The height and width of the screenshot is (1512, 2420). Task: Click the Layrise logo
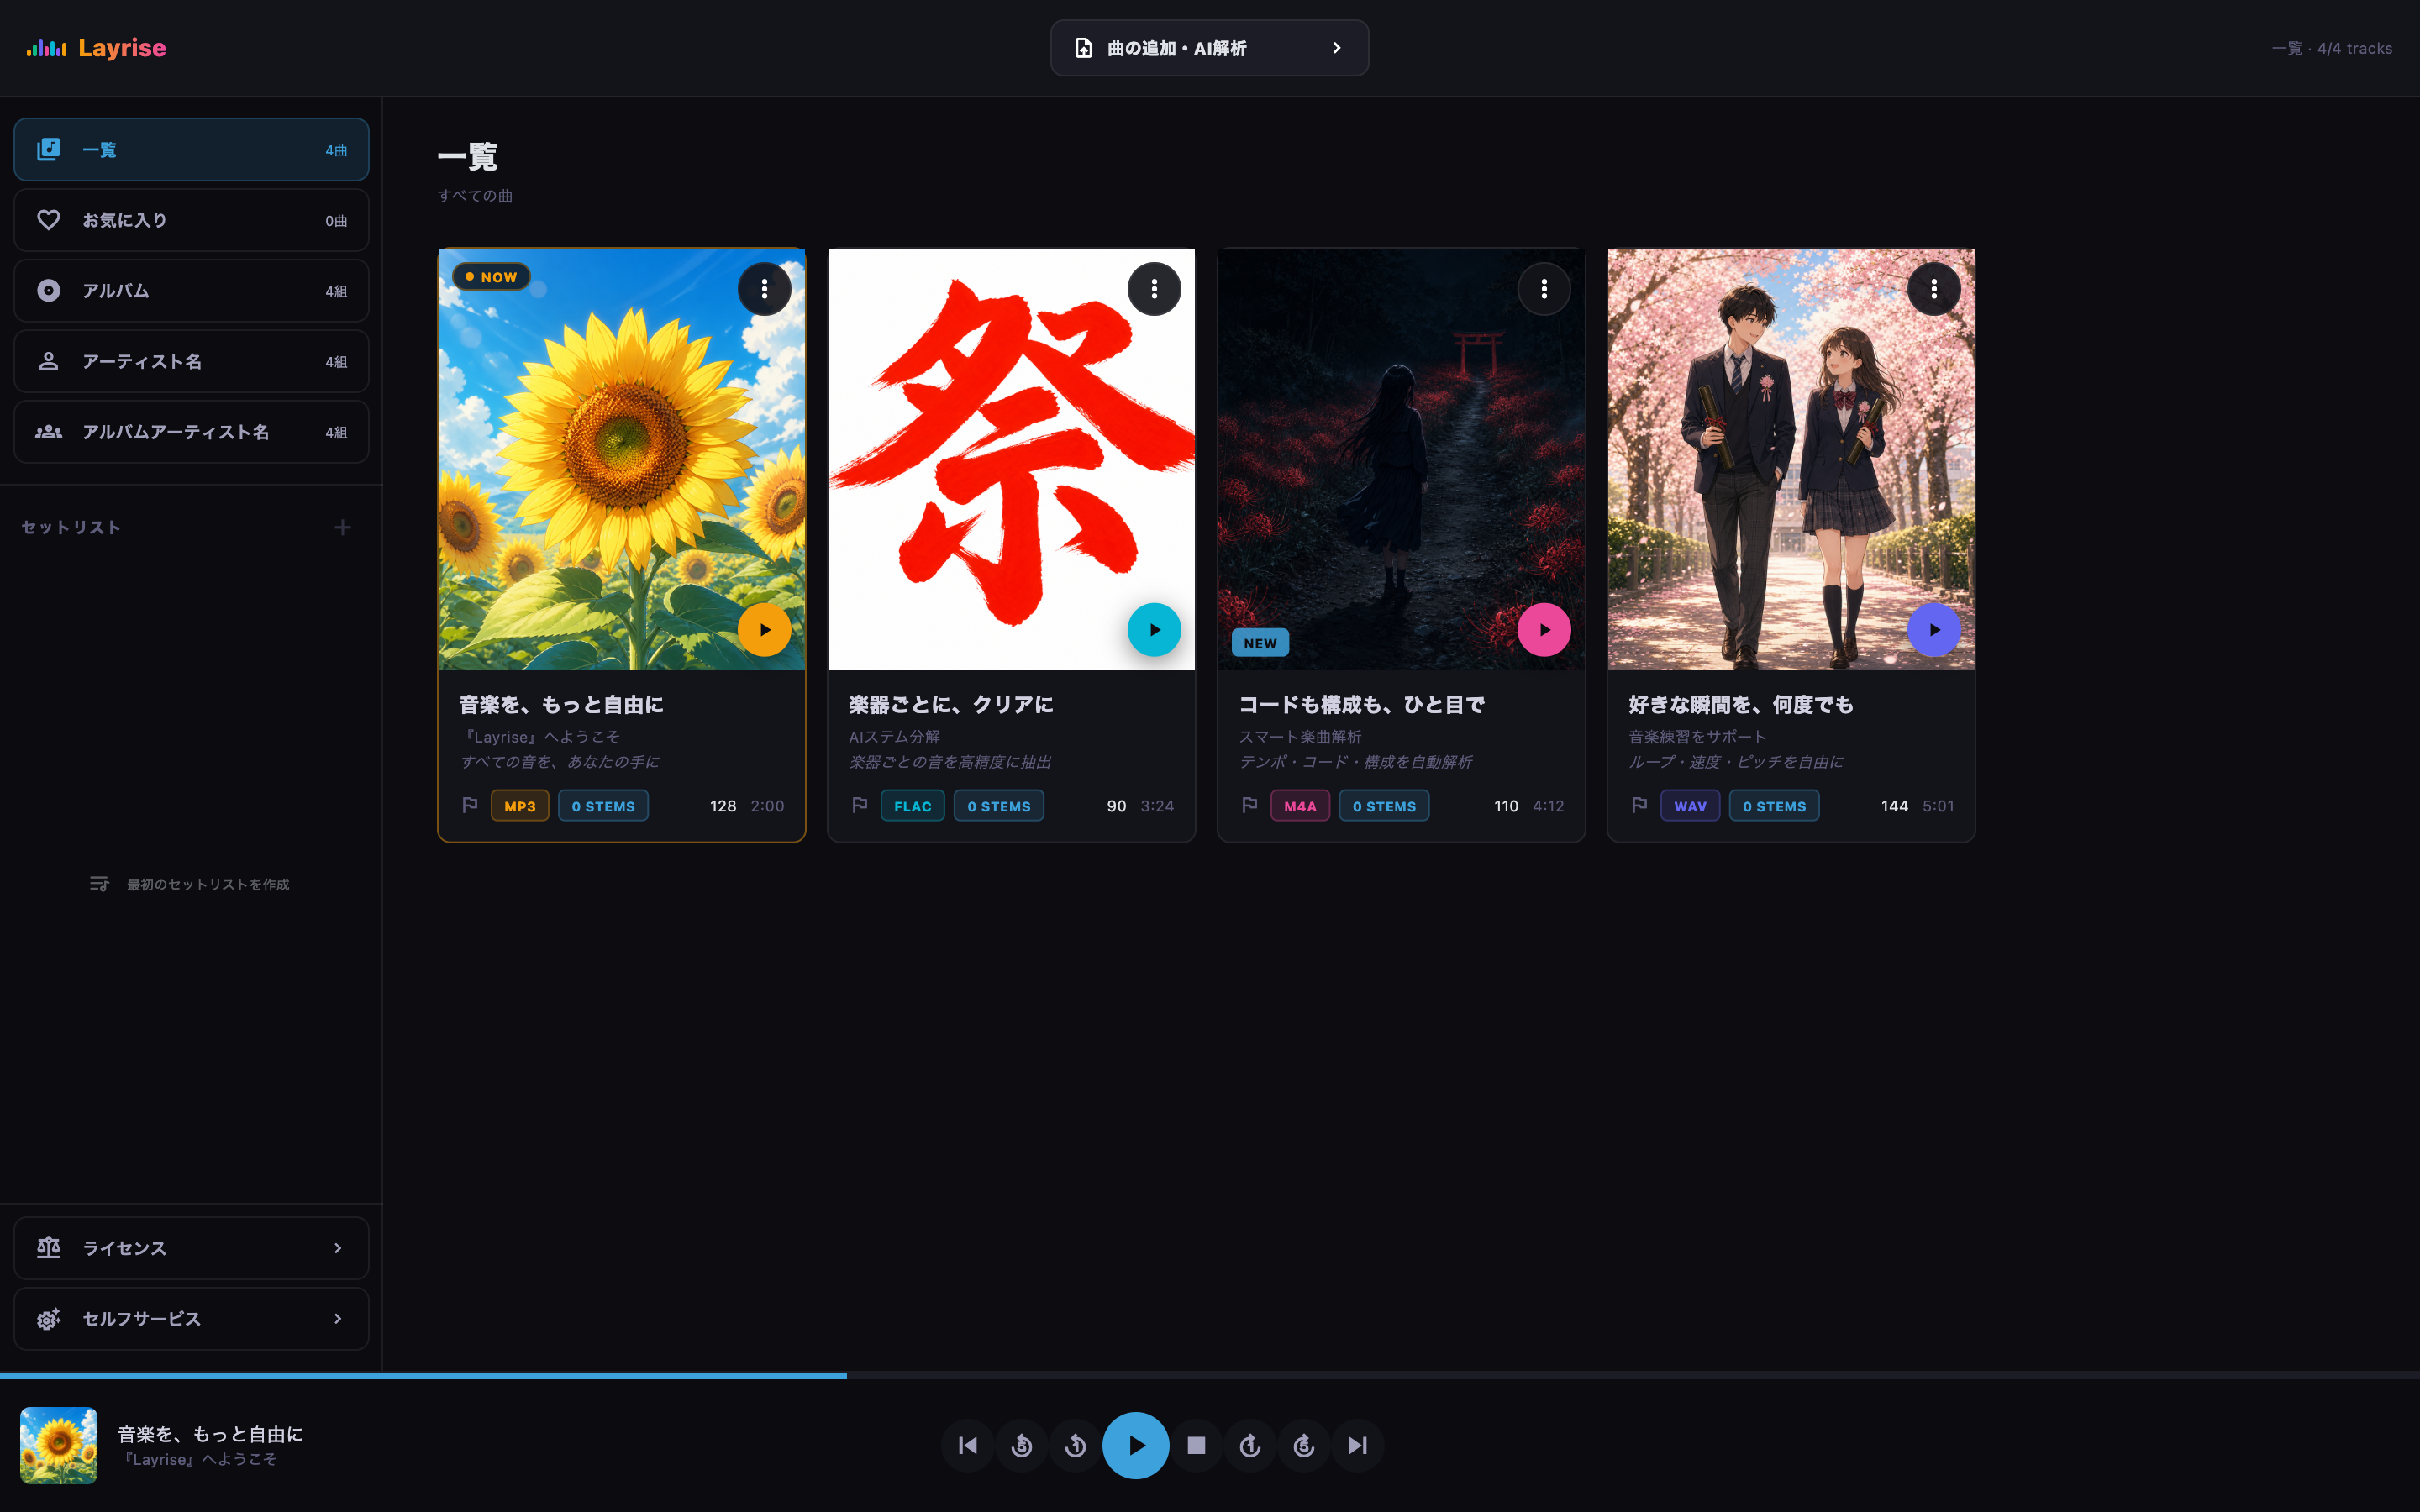96,48
